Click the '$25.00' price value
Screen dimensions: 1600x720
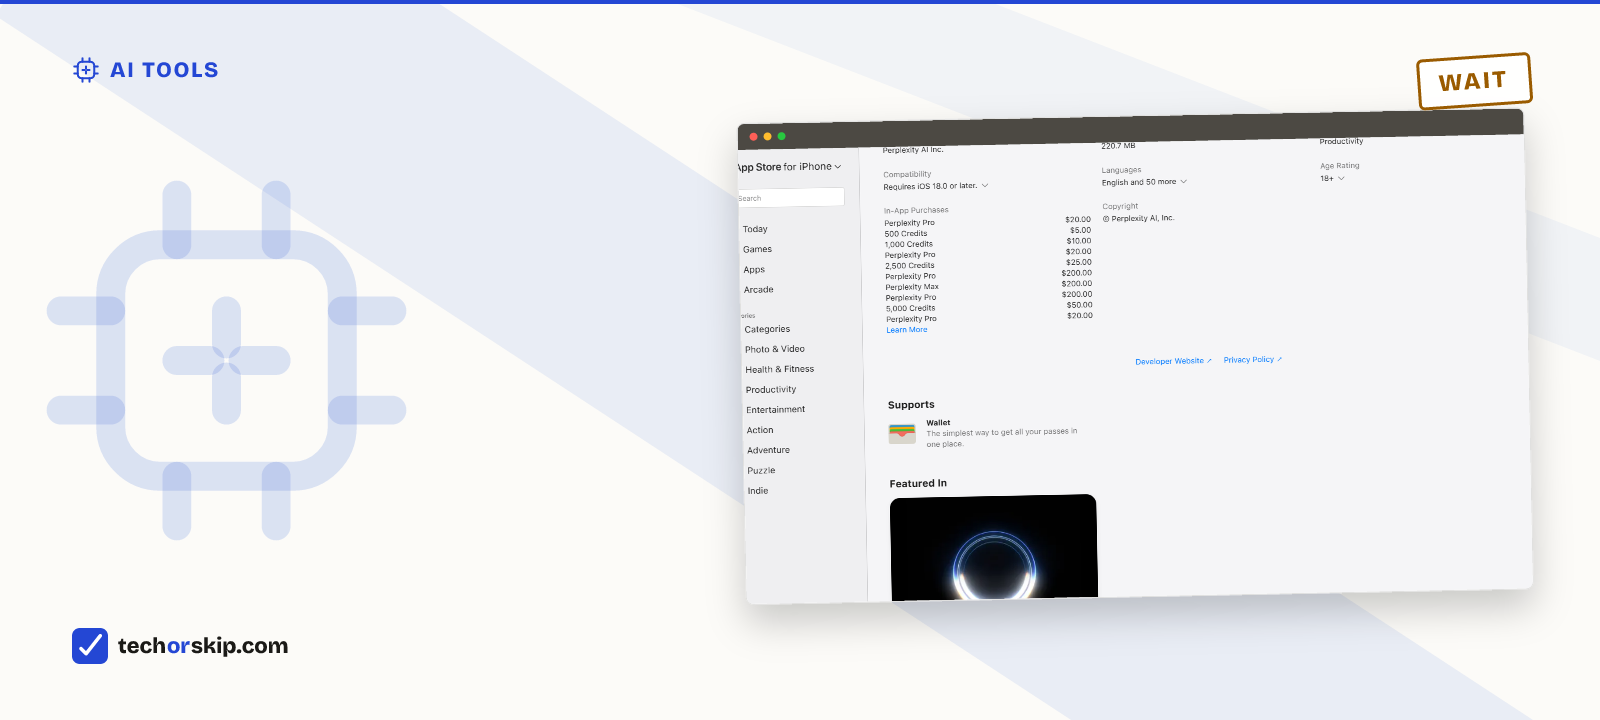(1079, 262)
